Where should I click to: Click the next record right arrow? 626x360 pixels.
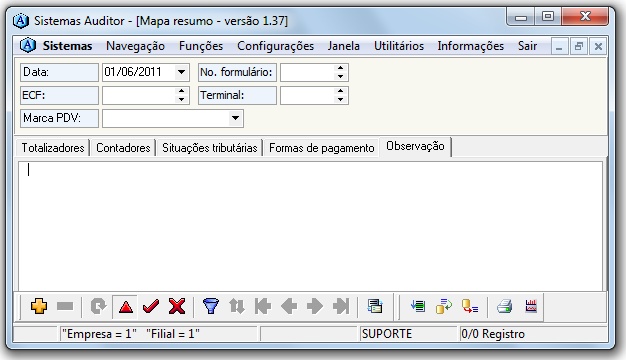point(315,307)
